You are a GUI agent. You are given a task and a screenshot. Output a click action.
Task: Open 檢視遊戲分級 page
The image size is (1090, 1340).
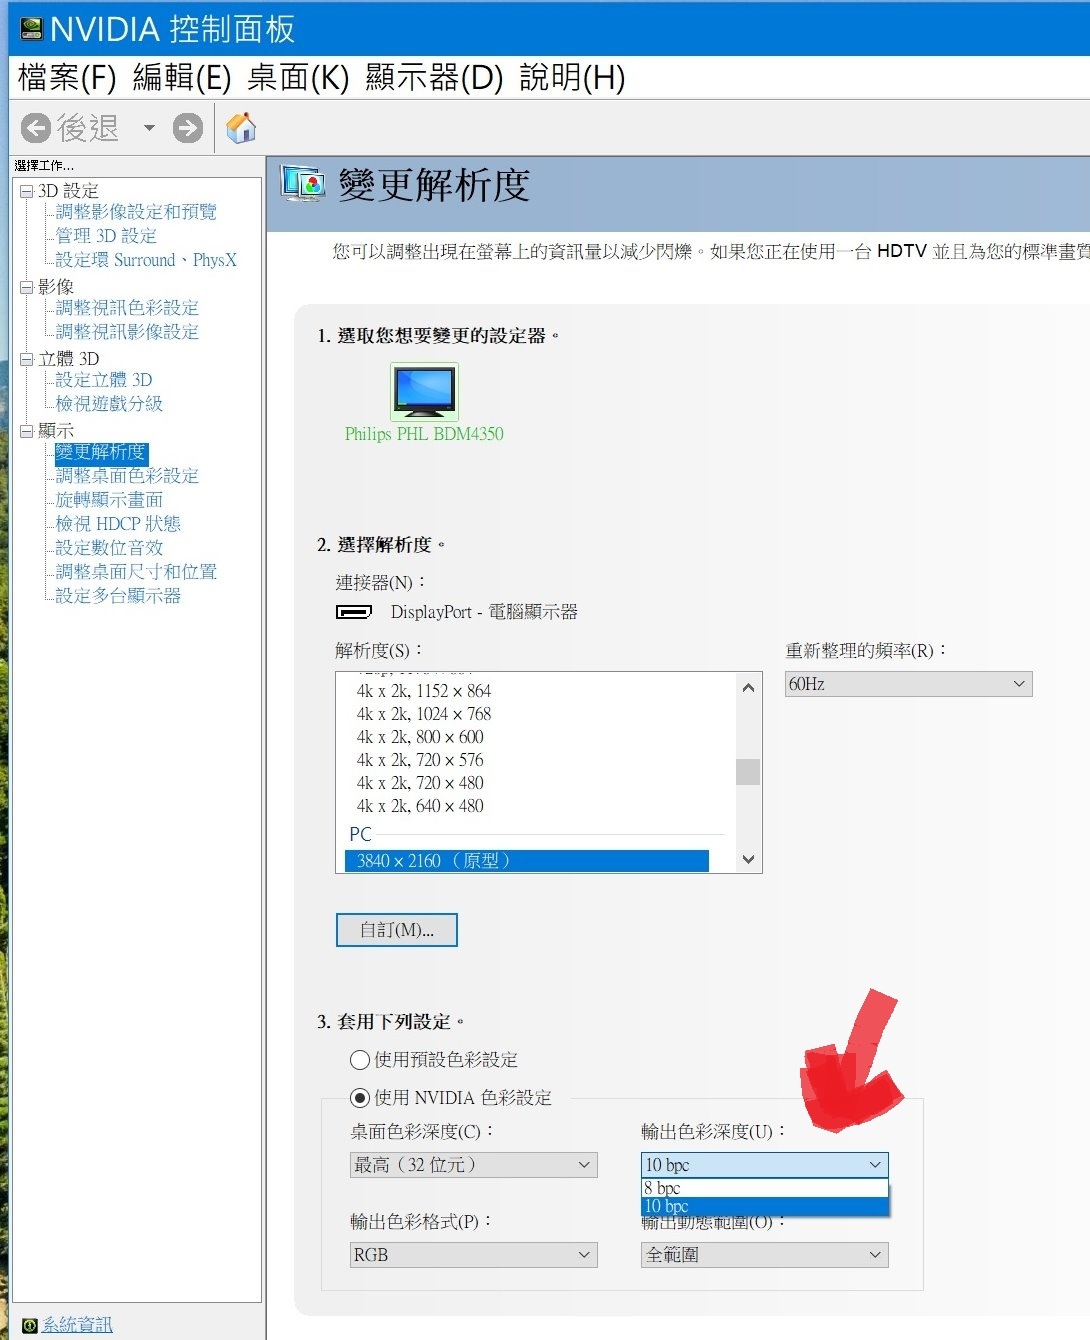point(109,404)
